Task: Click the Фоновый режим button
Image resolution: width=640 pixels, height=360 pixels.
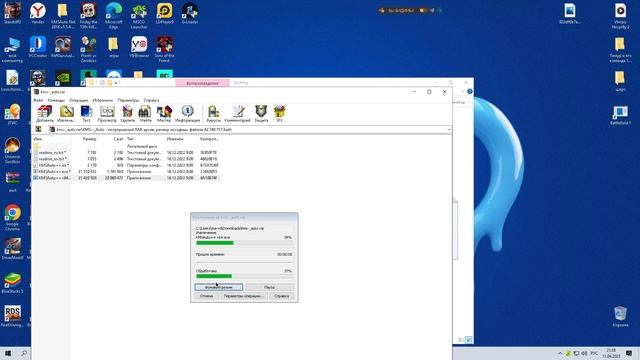Action: [x=219, y=287]
